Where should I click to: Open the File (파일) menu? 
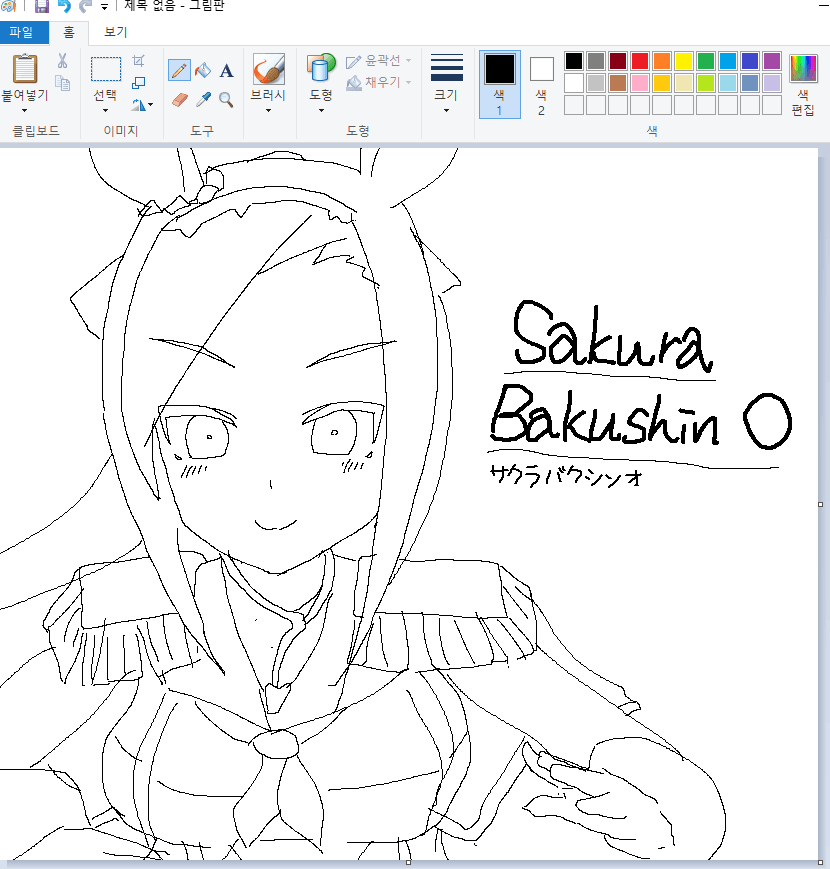tap(24, 32)
